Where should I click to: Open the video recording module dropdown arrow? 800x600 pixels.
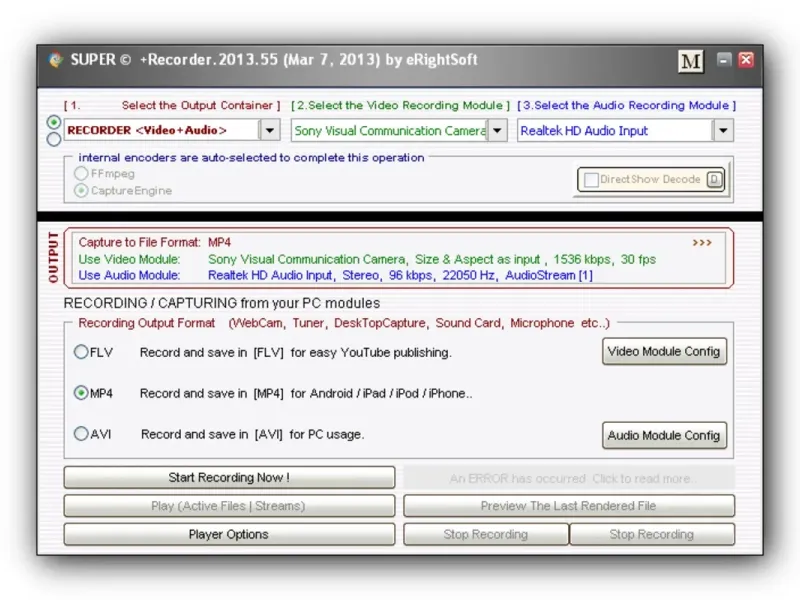(x=497, y=131)
